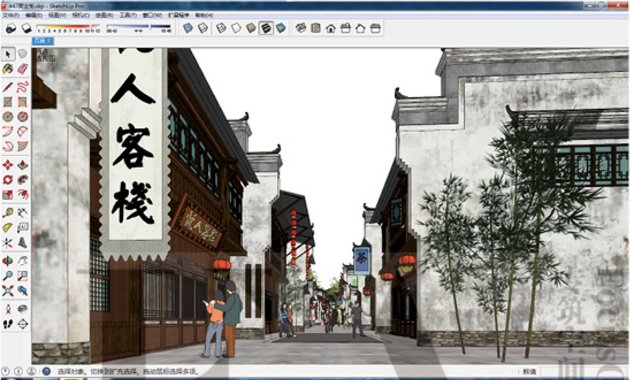Select the Position Camera tool
Viewport: 630px width, 380px height.
pos(8,308)
